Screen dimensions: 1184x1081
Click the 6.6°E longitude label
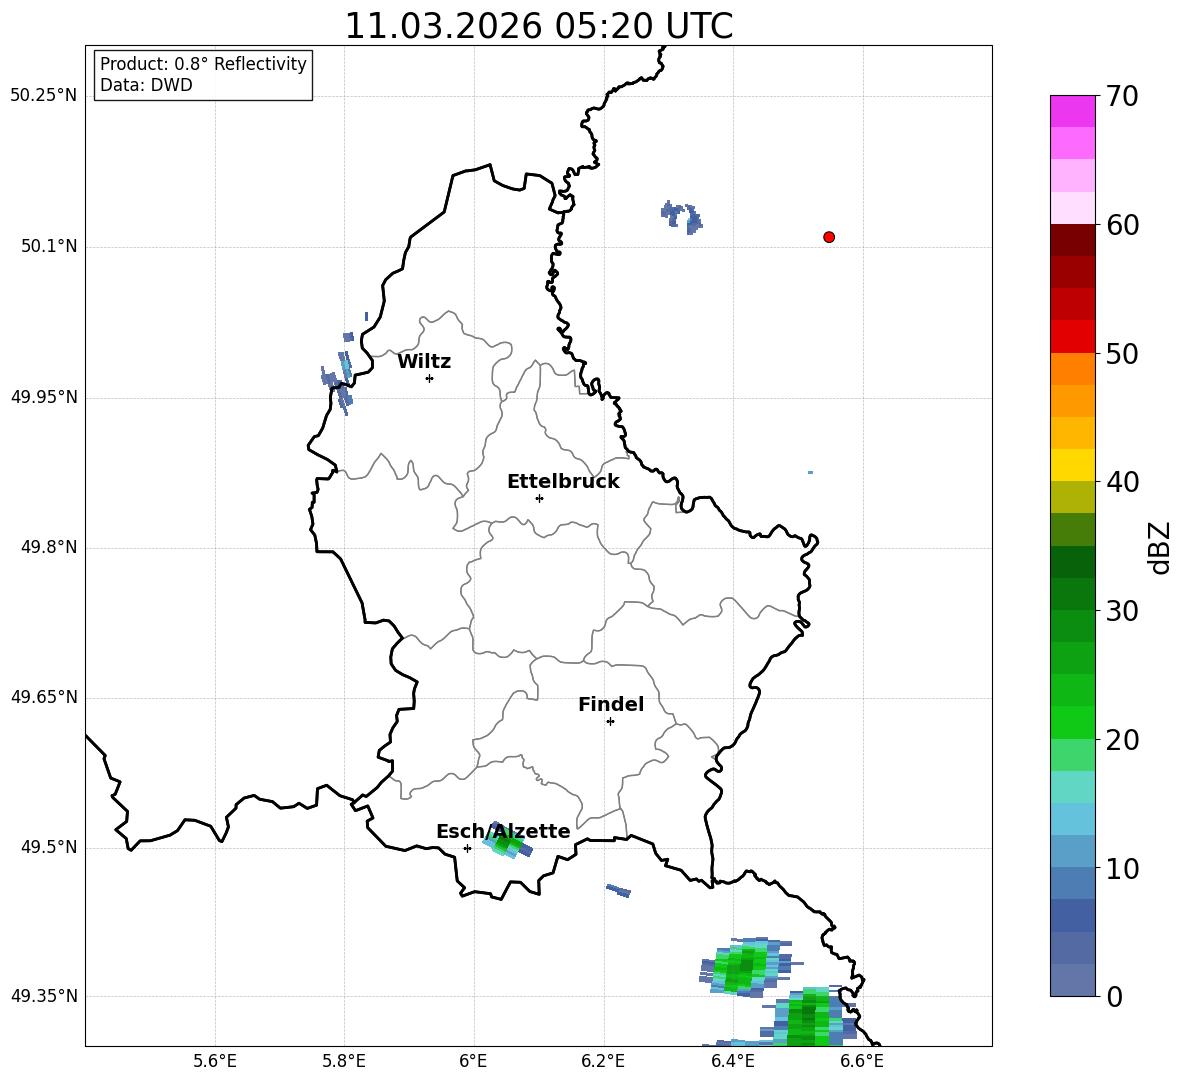coord(862,1061)
